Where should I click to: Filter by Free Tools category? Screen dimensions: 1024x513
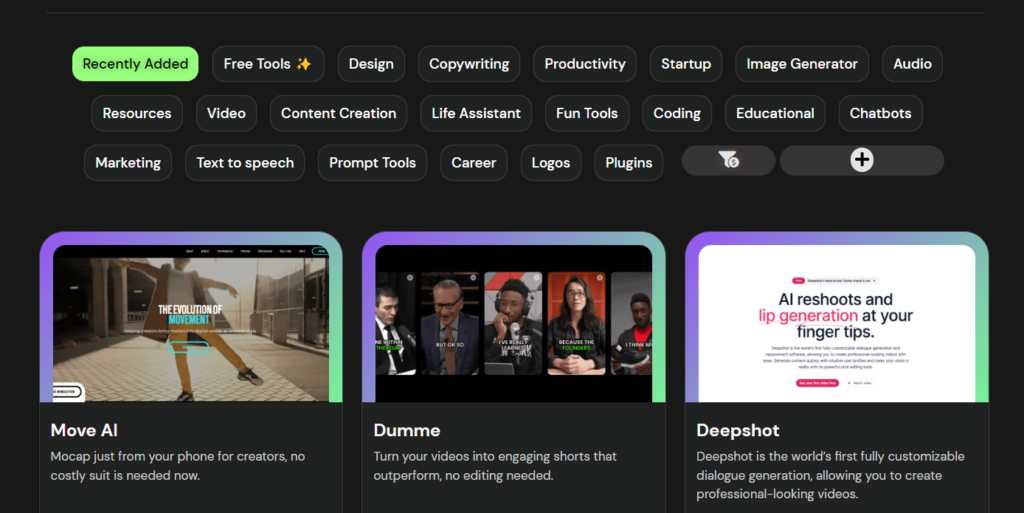pos(268,64)
